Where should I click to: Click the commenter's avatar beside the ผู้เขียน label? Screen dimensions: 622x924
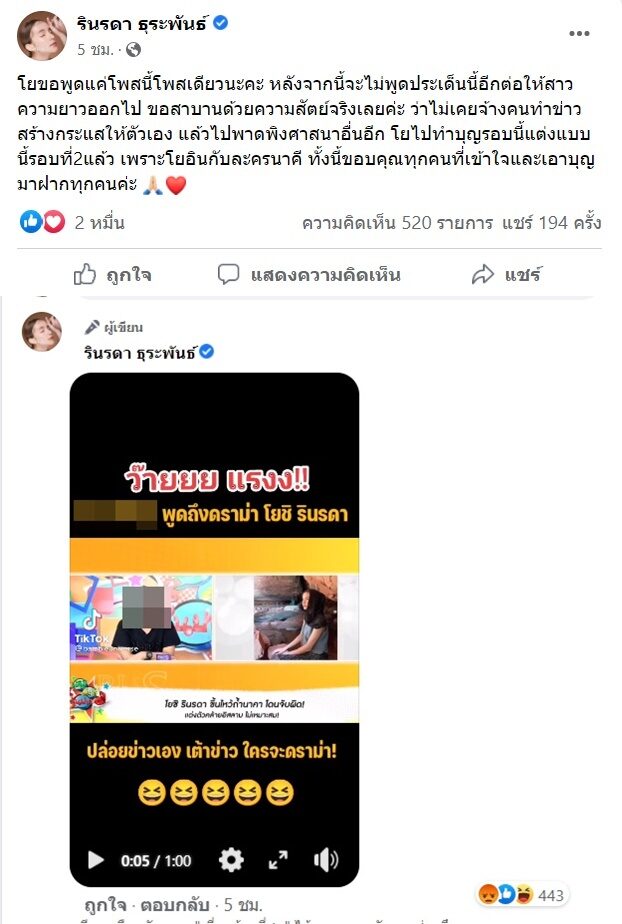42,332
